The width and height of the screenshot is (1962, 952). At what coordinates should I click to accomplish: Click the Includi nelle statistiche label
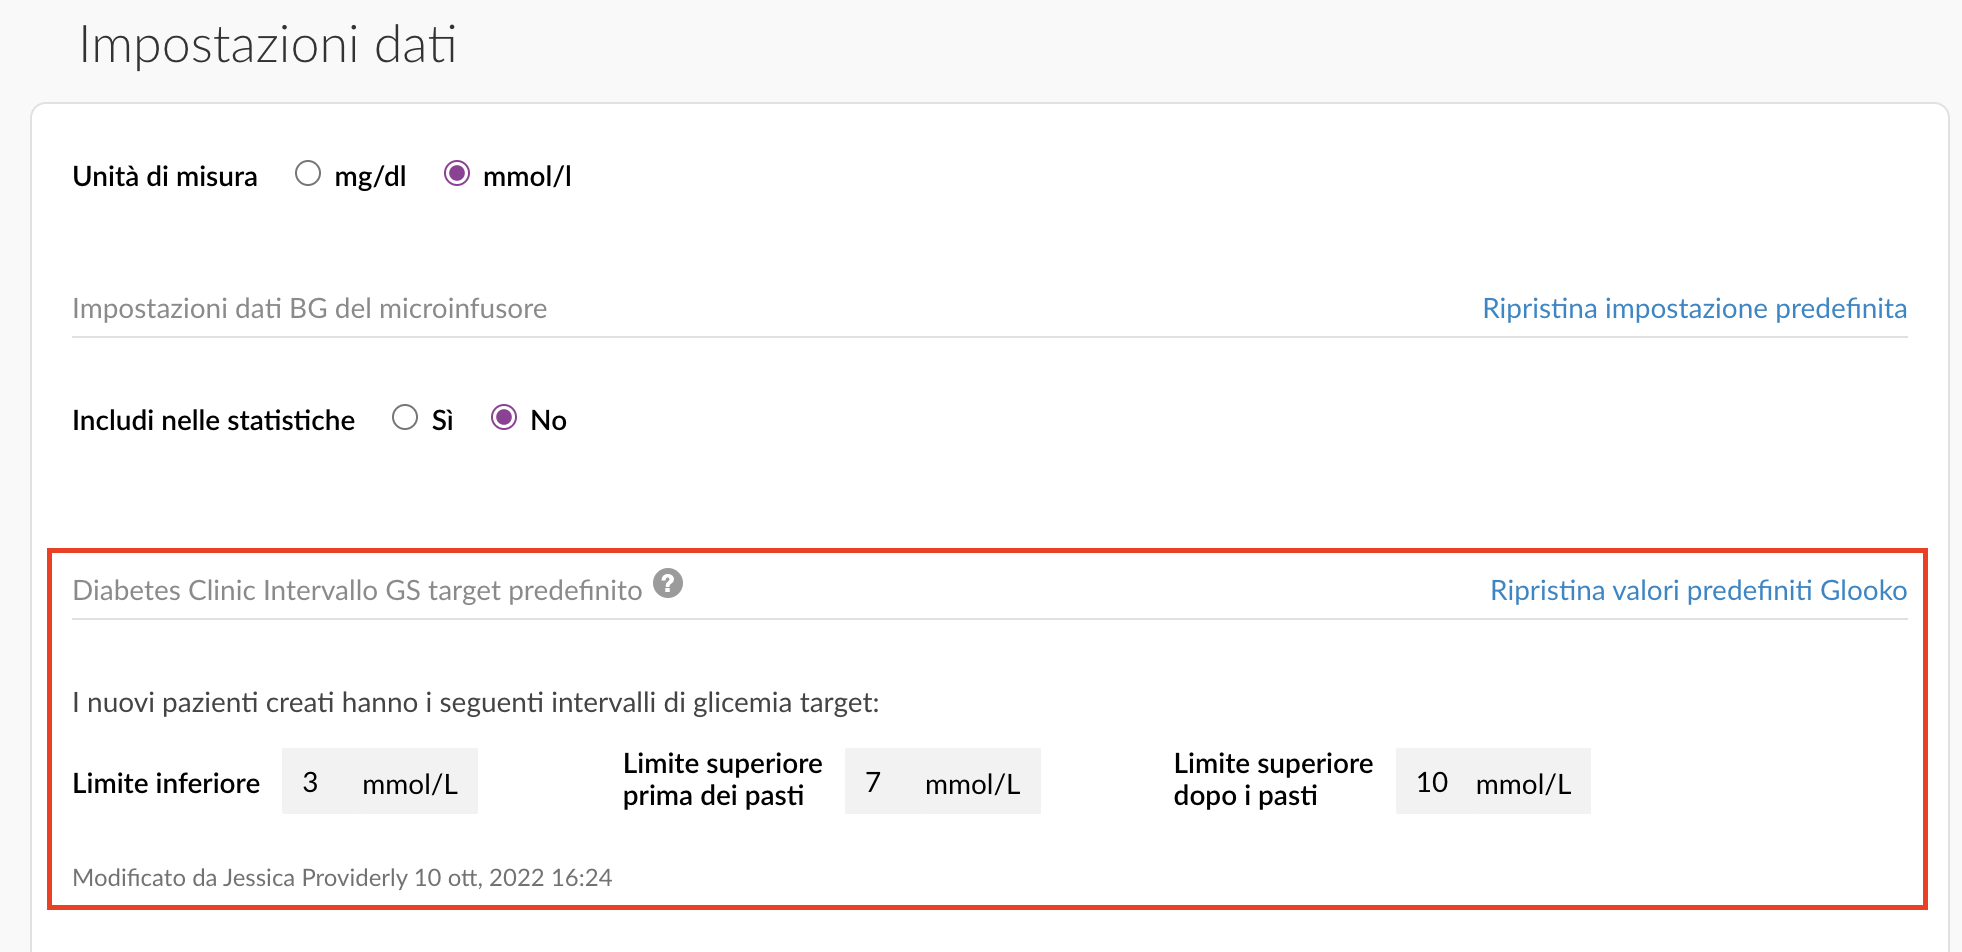[213, 420]
